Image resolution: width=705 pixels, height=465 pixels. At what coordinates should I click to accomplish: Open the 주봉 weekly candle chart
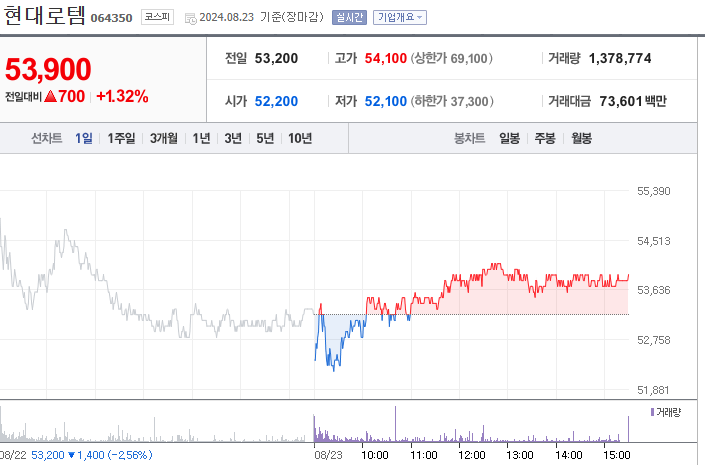pos(545,138)
